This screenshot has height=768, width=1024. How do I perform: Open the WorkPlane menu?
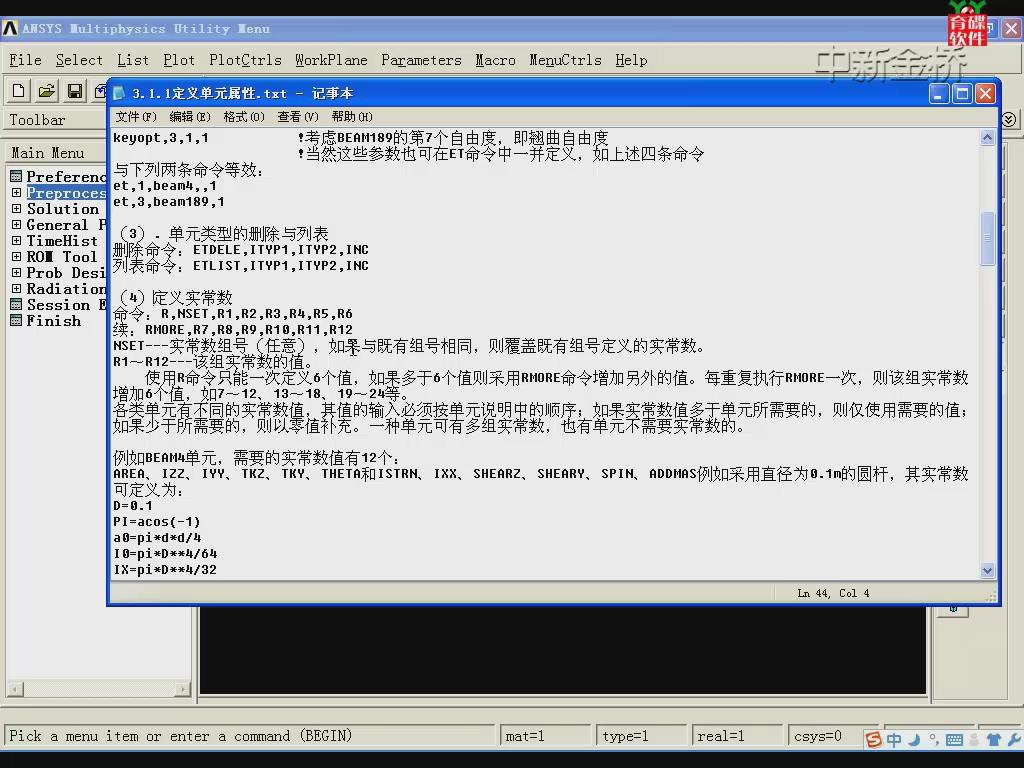click(x=331, y=60)
